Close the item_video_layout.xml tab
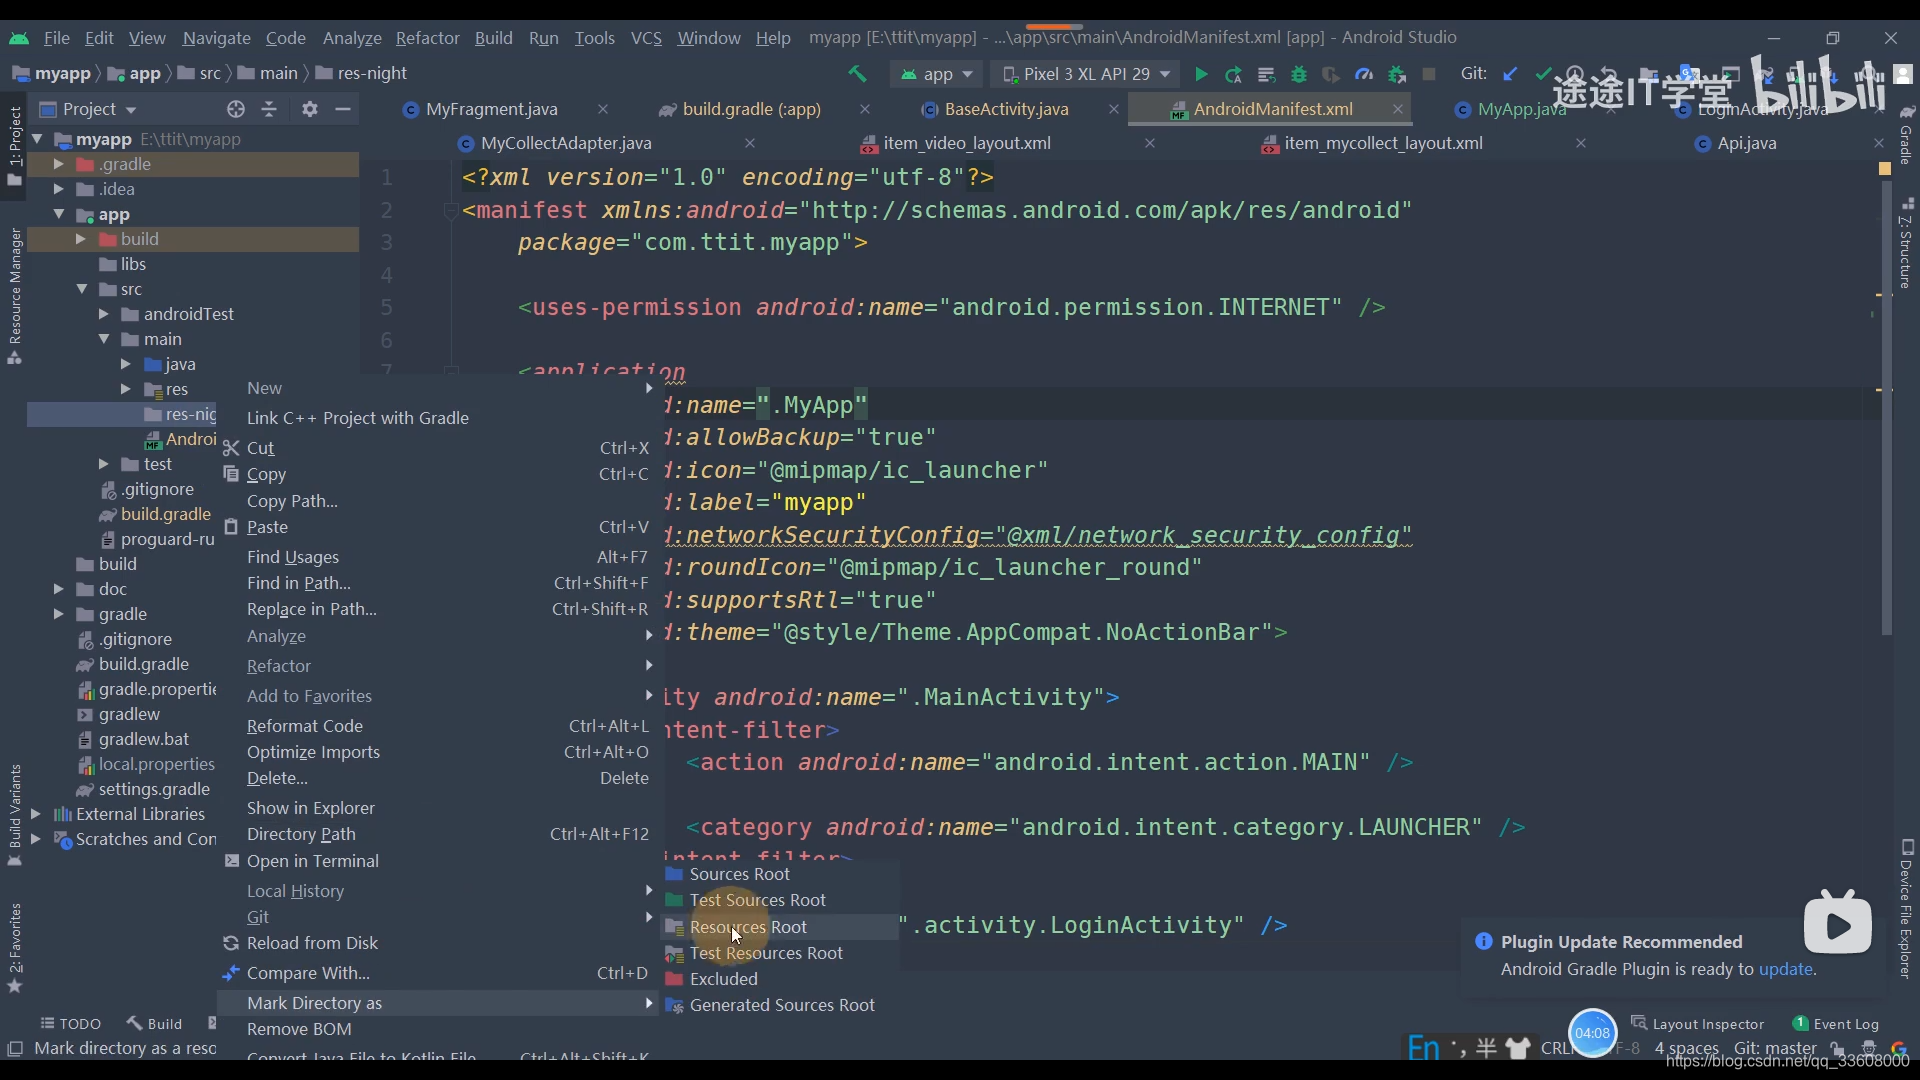The height and width of the screenshot is (1080, 1920). click(x=1150, y=143)
